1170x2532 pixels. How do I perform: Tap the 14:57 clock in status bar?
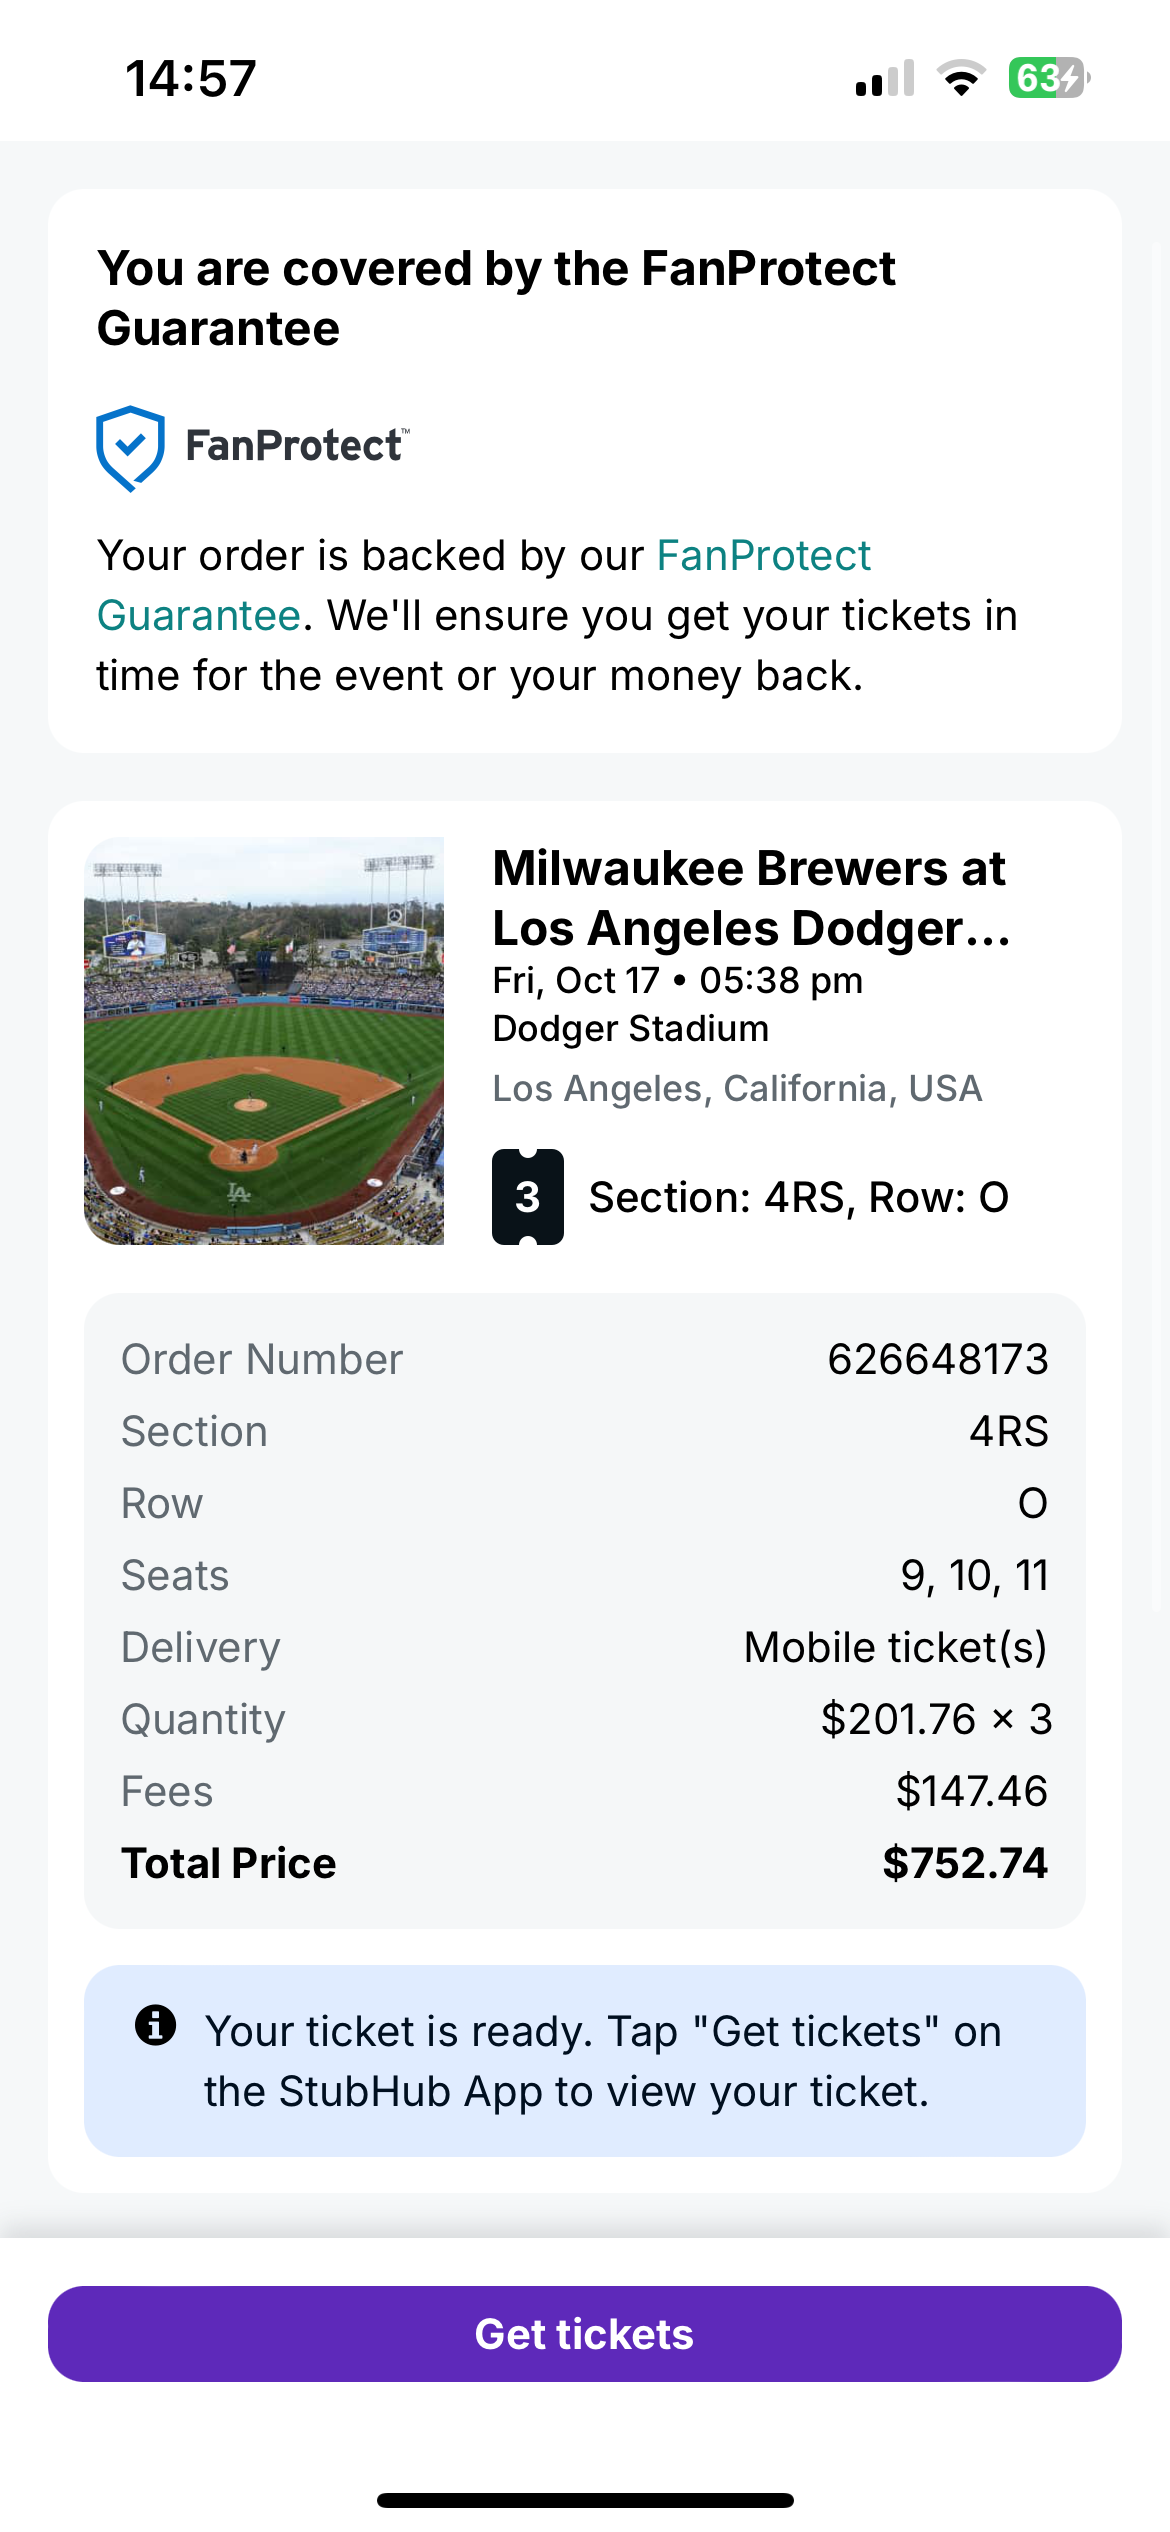click(191, 78)
